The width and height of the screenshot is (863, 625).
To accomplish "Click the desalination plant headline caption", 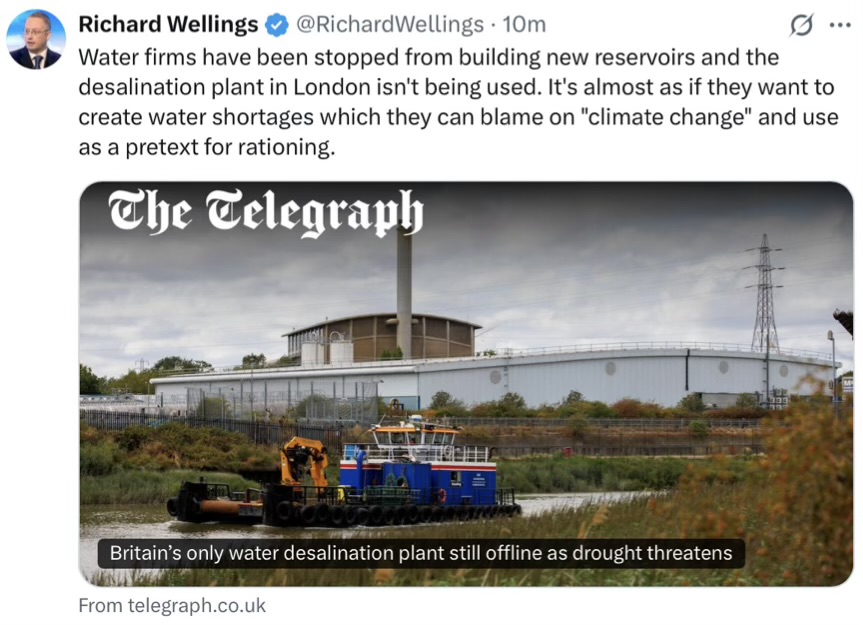I will [421, 553].
